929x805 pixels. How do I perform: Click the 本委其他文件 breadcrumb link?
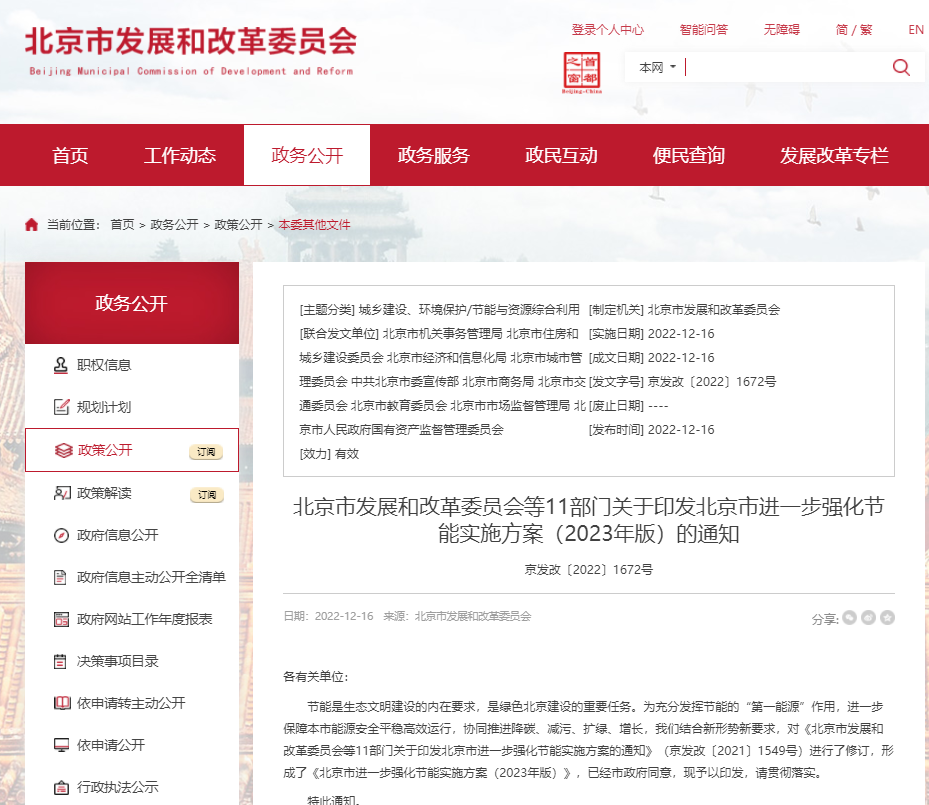pyautogui.click(x=314, y=224)
